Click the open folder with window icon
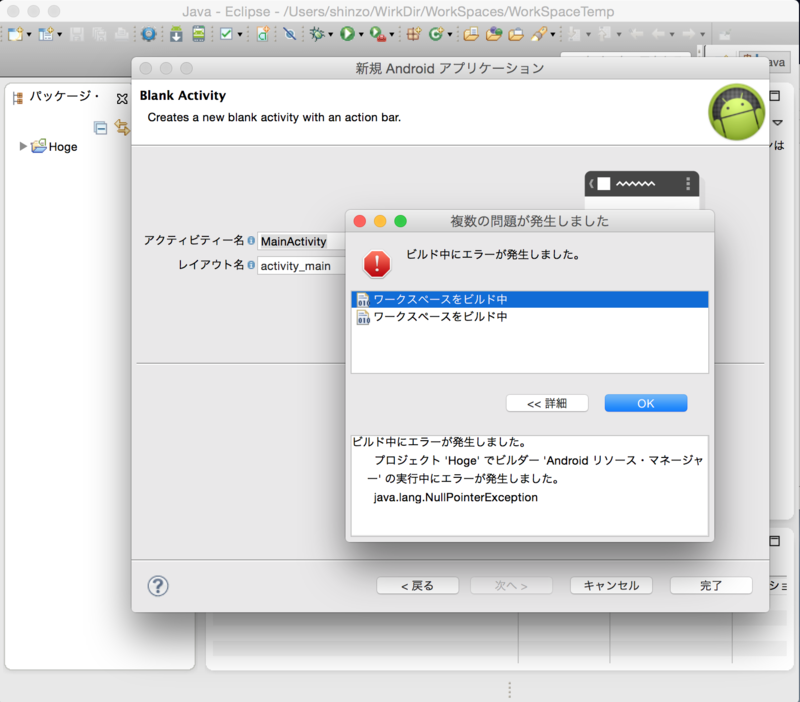 [x=516, y=34]
